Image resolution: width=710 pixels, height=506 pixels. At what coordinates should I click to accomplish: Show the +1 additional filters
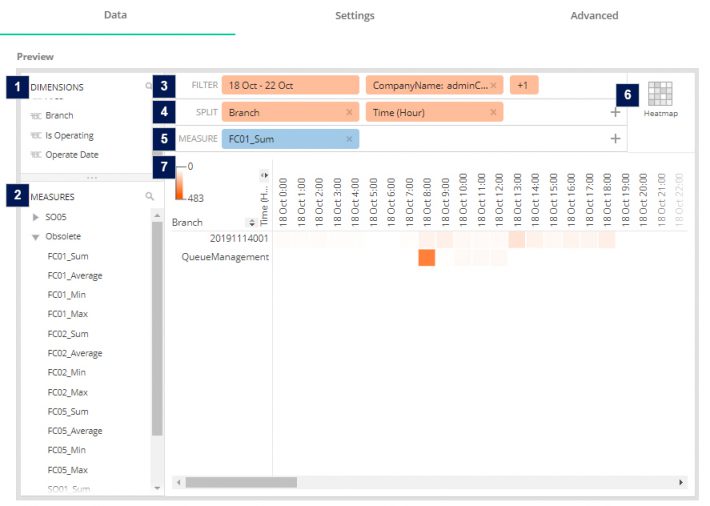click(524, 85)
